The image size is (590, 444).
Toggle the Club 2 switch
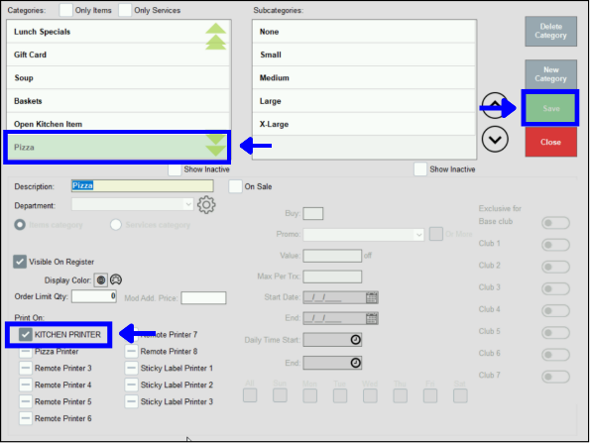555,267
